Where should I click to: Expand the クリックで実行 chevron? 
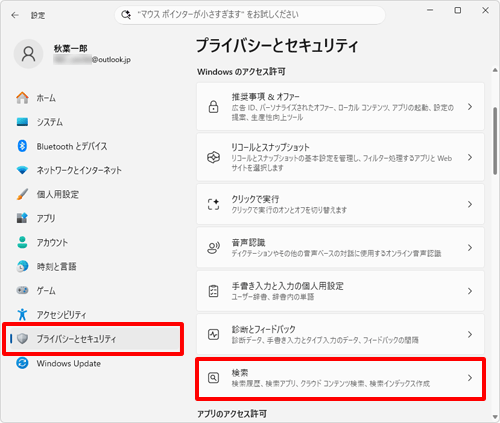[470, 204]
